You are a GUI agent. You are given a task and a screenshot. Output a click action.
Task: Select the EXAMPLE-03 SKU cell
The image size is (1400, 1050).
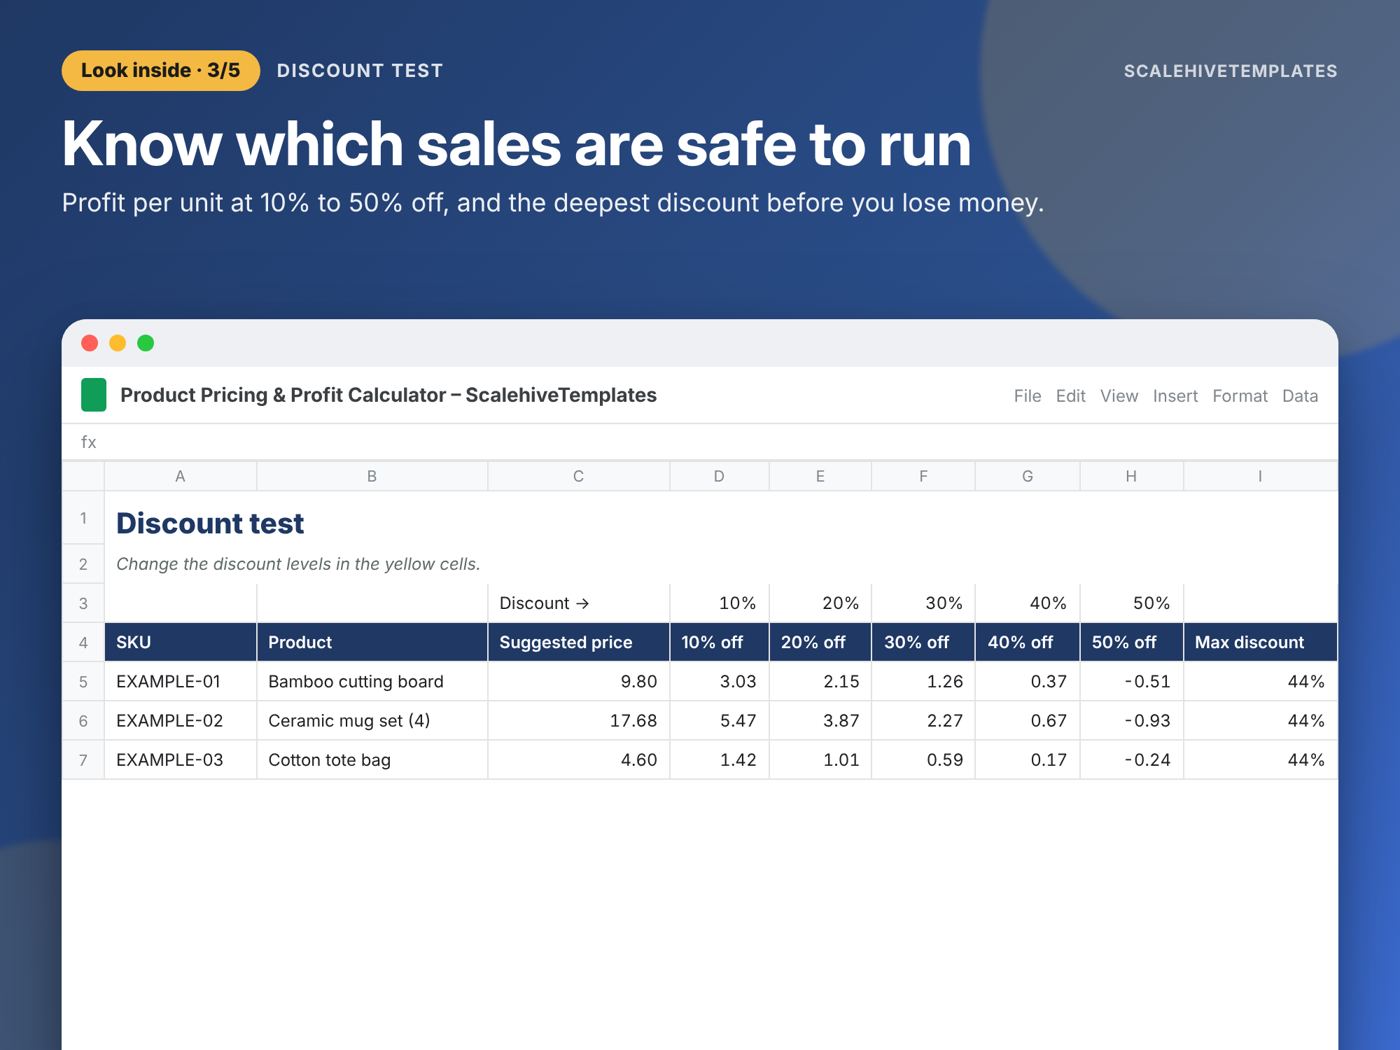click(180, 760)
